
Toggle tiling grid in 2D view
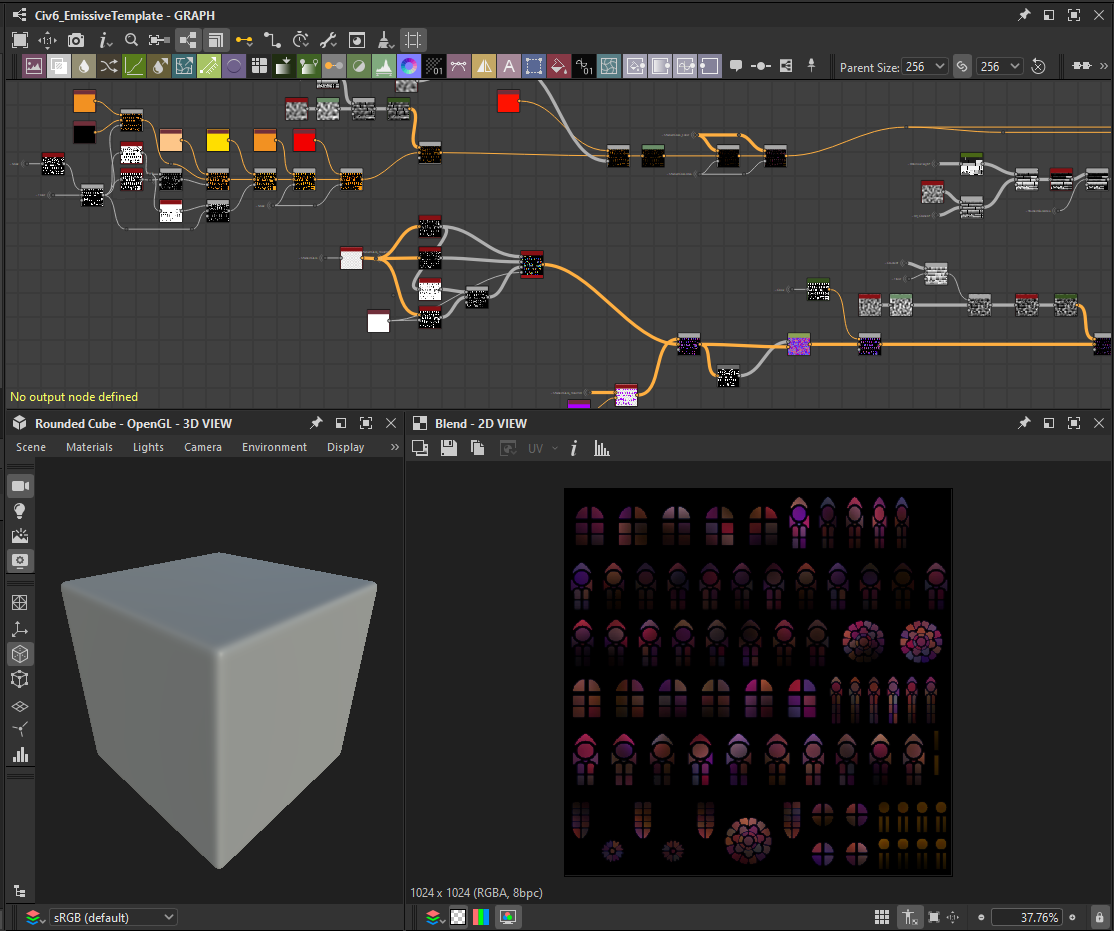click(x=882, y=917)
